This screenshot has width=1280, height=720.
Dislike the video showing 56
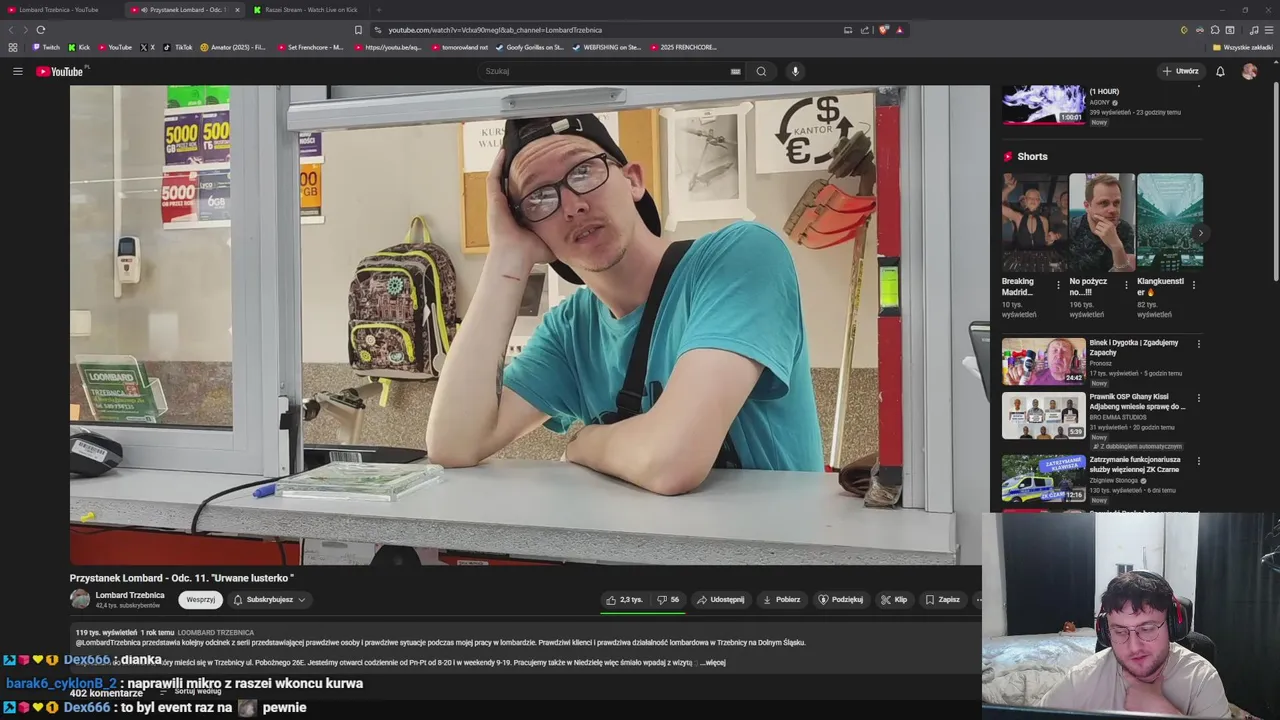[x=668, y=600]
